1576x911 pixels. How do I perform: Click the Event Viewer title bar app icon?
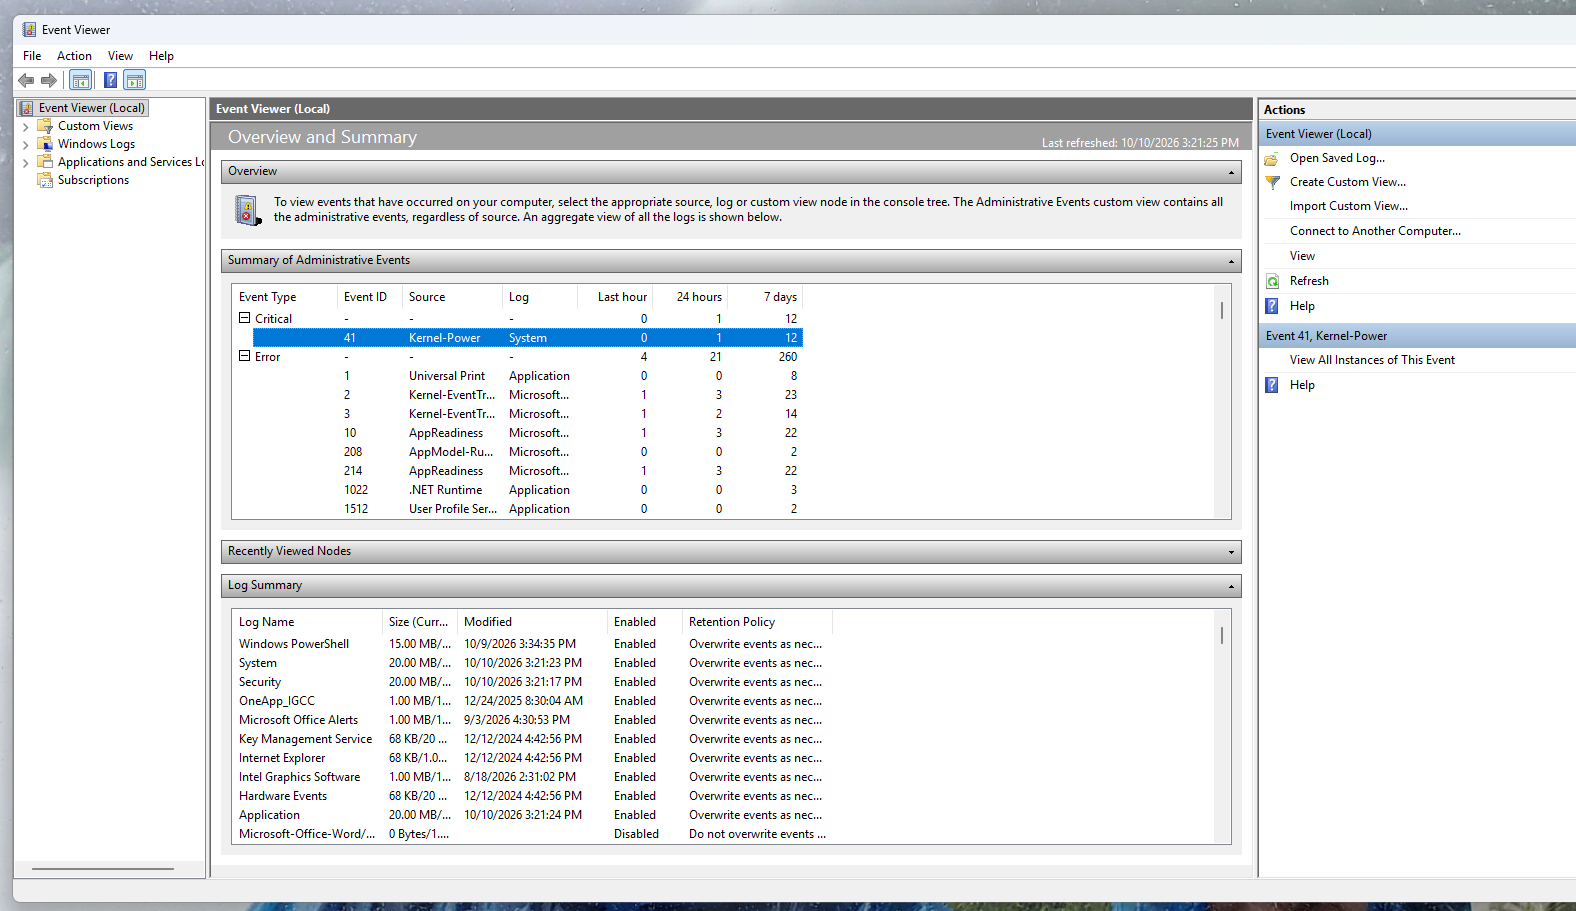tap(29, 30)
